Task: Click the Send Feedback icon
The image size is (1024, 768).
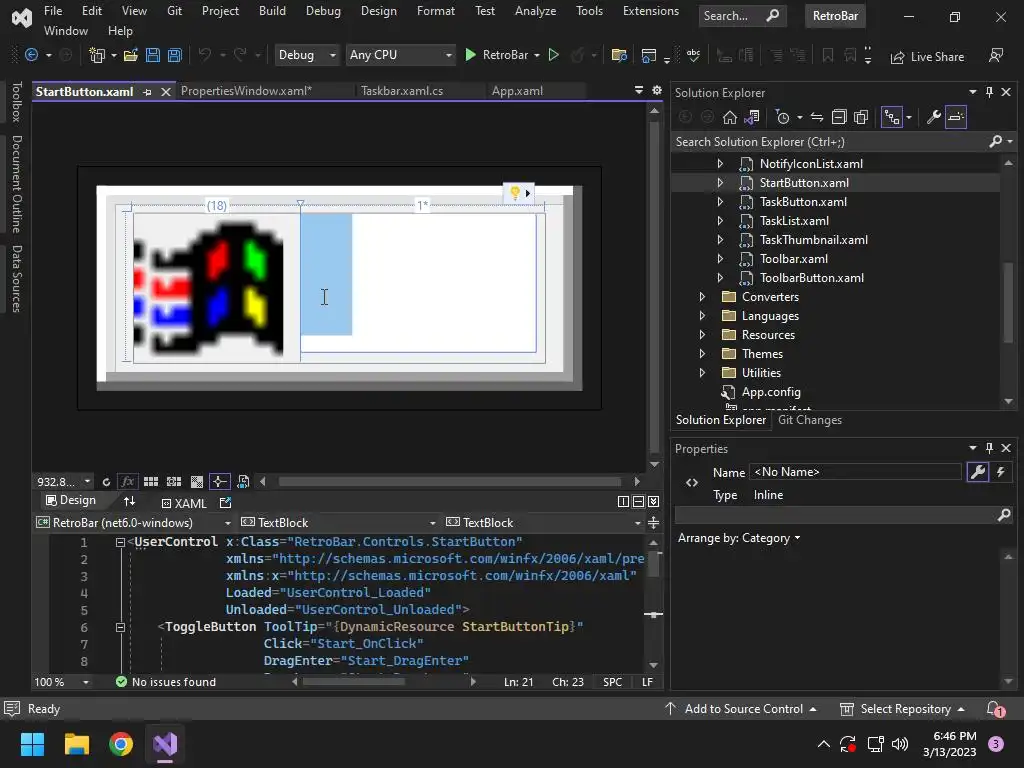Action: (996, 56)
